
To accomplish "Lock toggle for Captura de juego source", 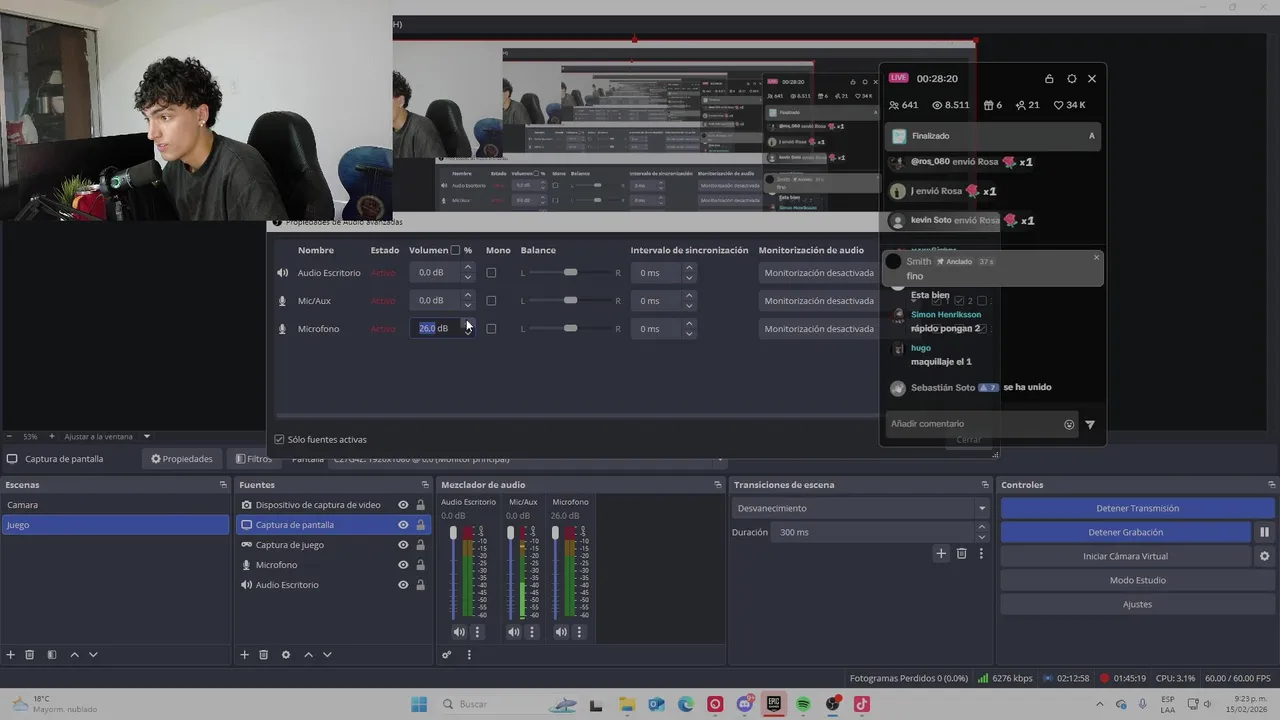I will [420, 545].
